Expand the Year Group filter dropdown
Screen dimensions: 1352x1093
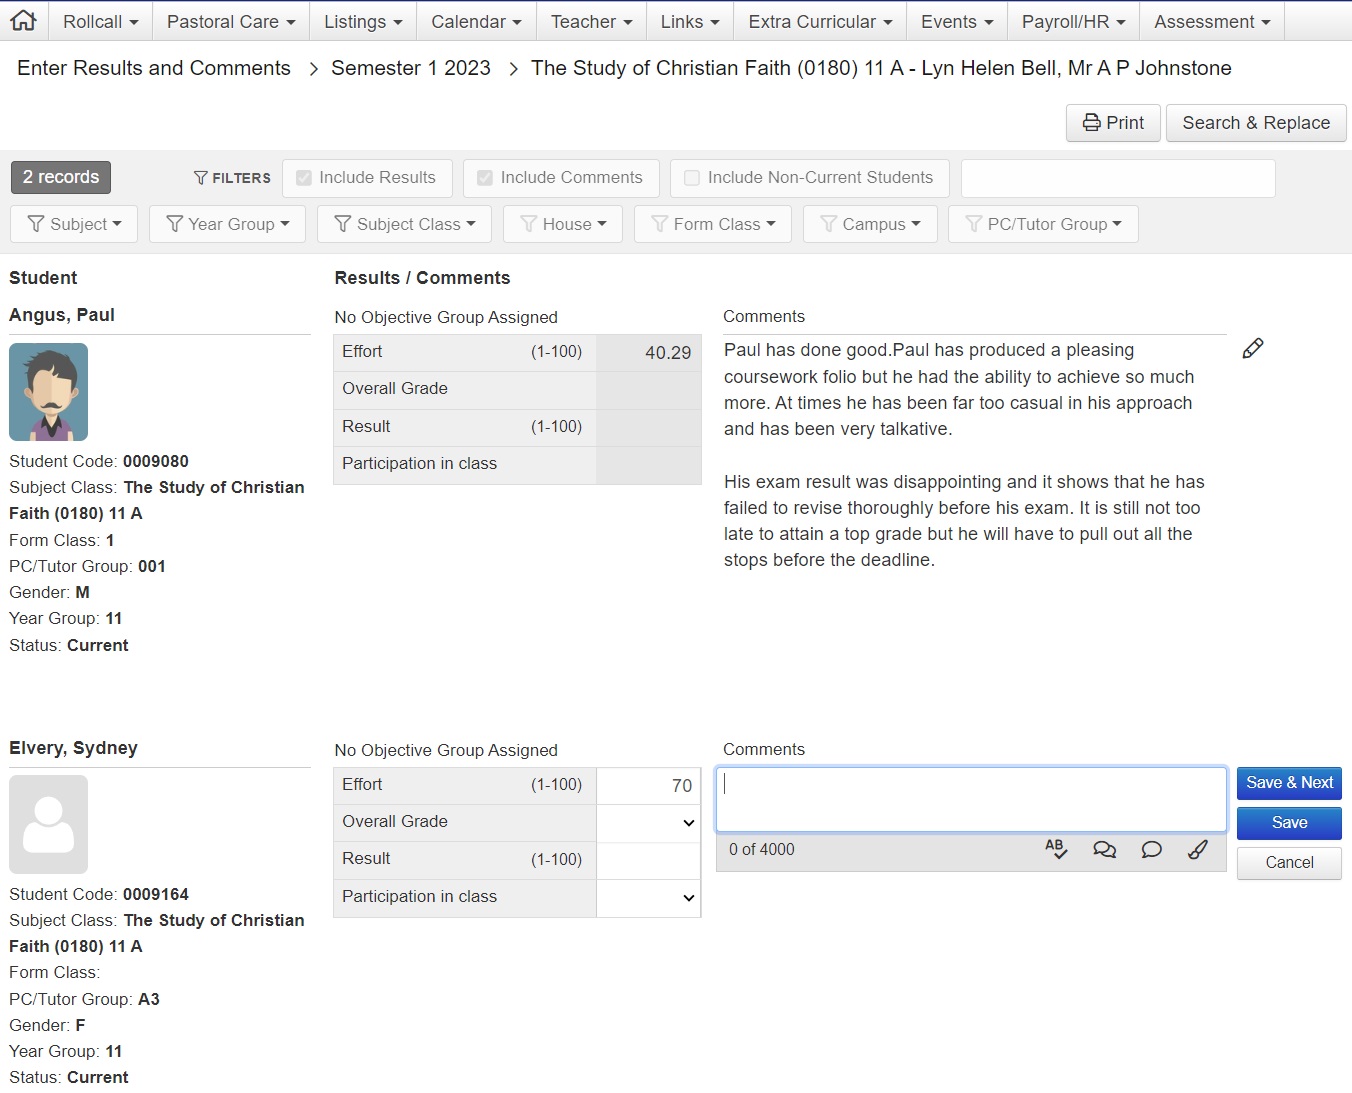[x=227, y=224]
